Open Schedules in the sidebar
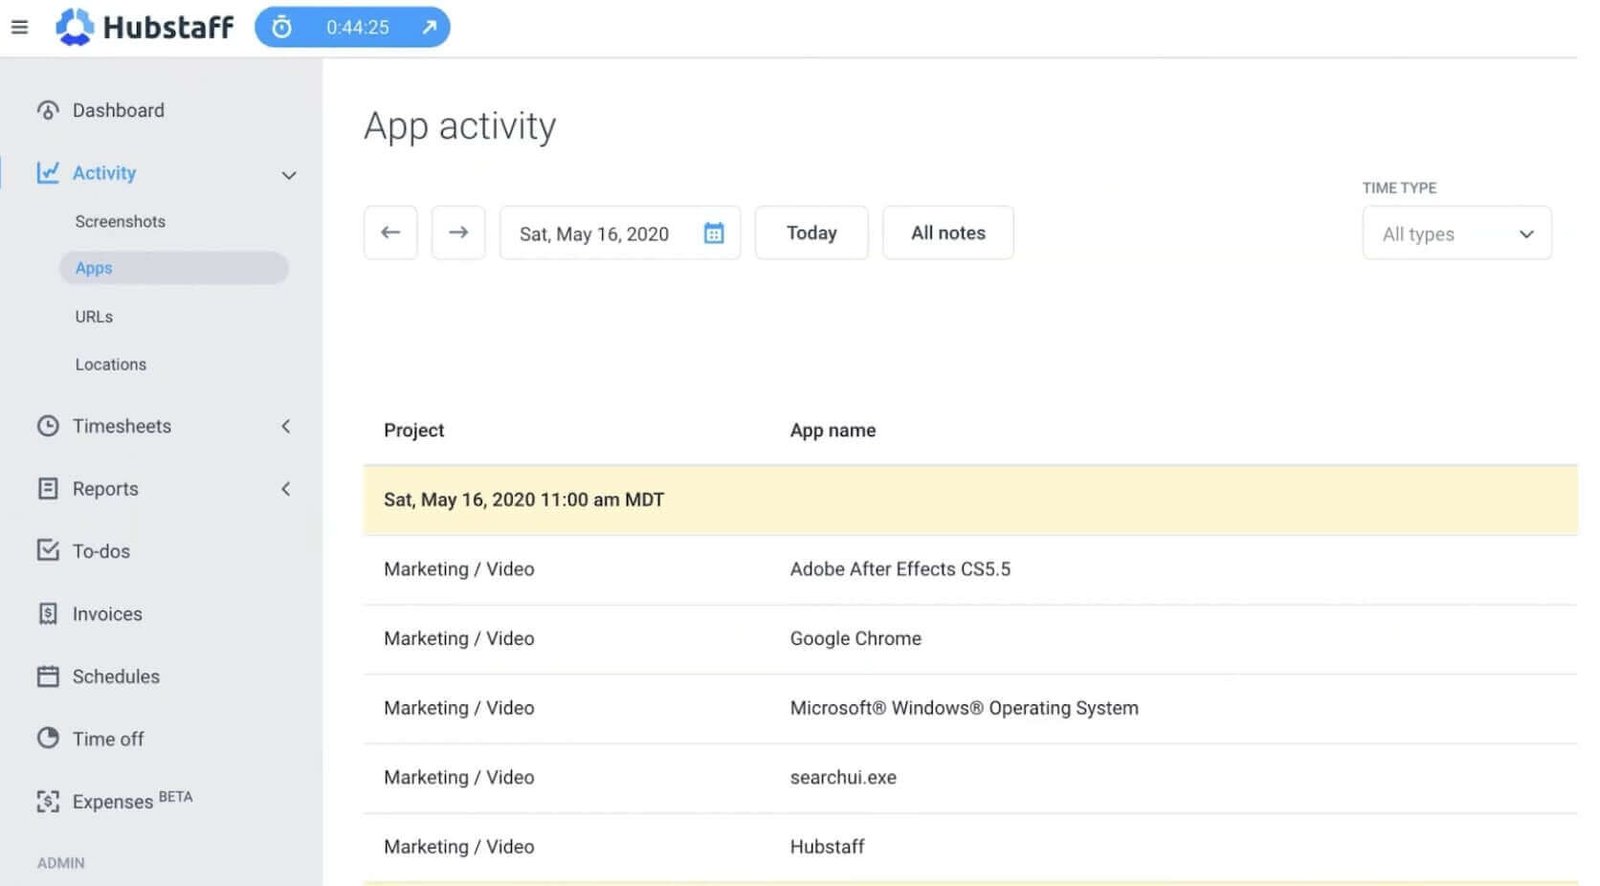This screenshot has width=1600, height=886. coord(116,676)
